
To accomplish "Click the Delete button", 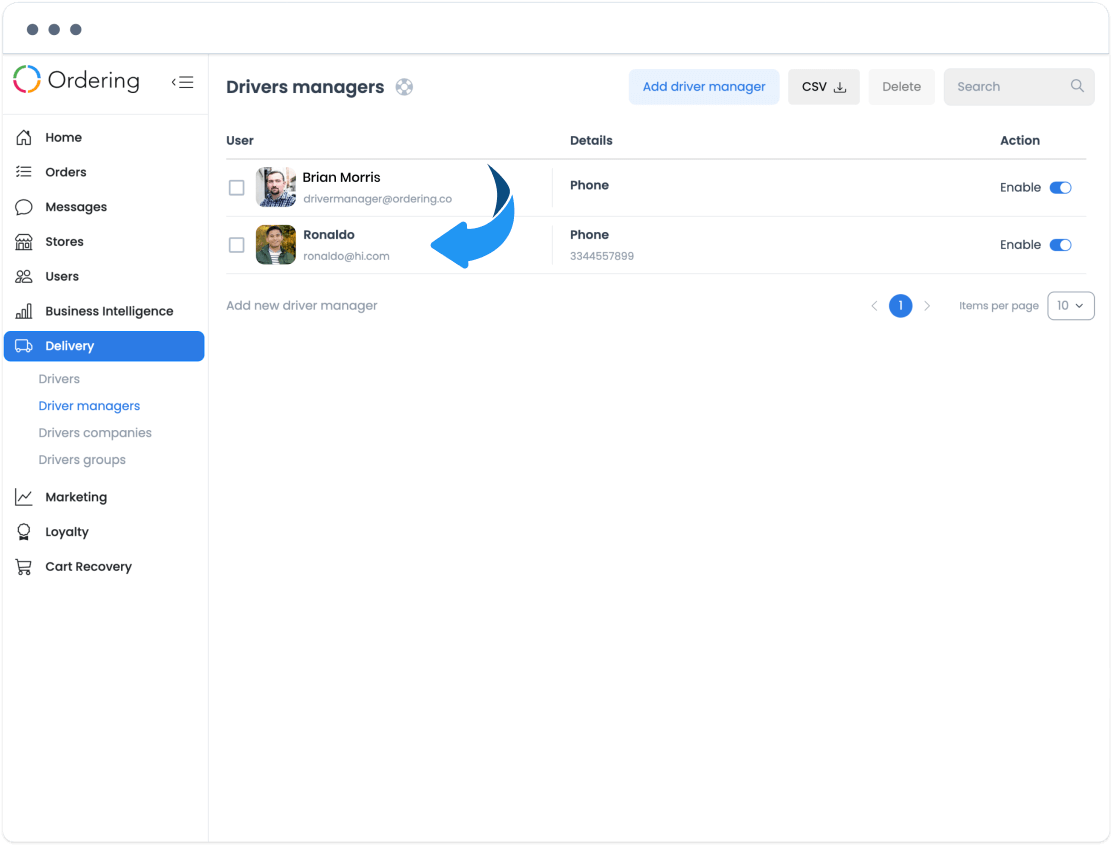I will tap(901, 87).
